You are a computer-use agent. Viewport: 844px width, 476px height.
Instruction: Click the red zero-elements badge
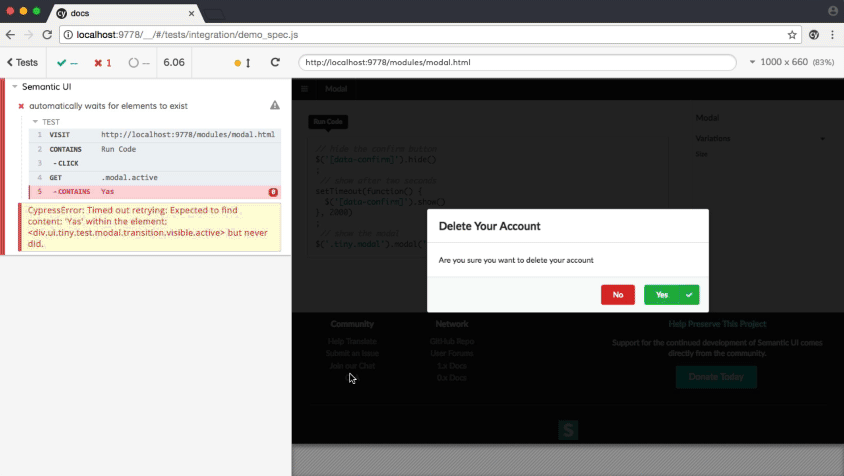[273, 192]
